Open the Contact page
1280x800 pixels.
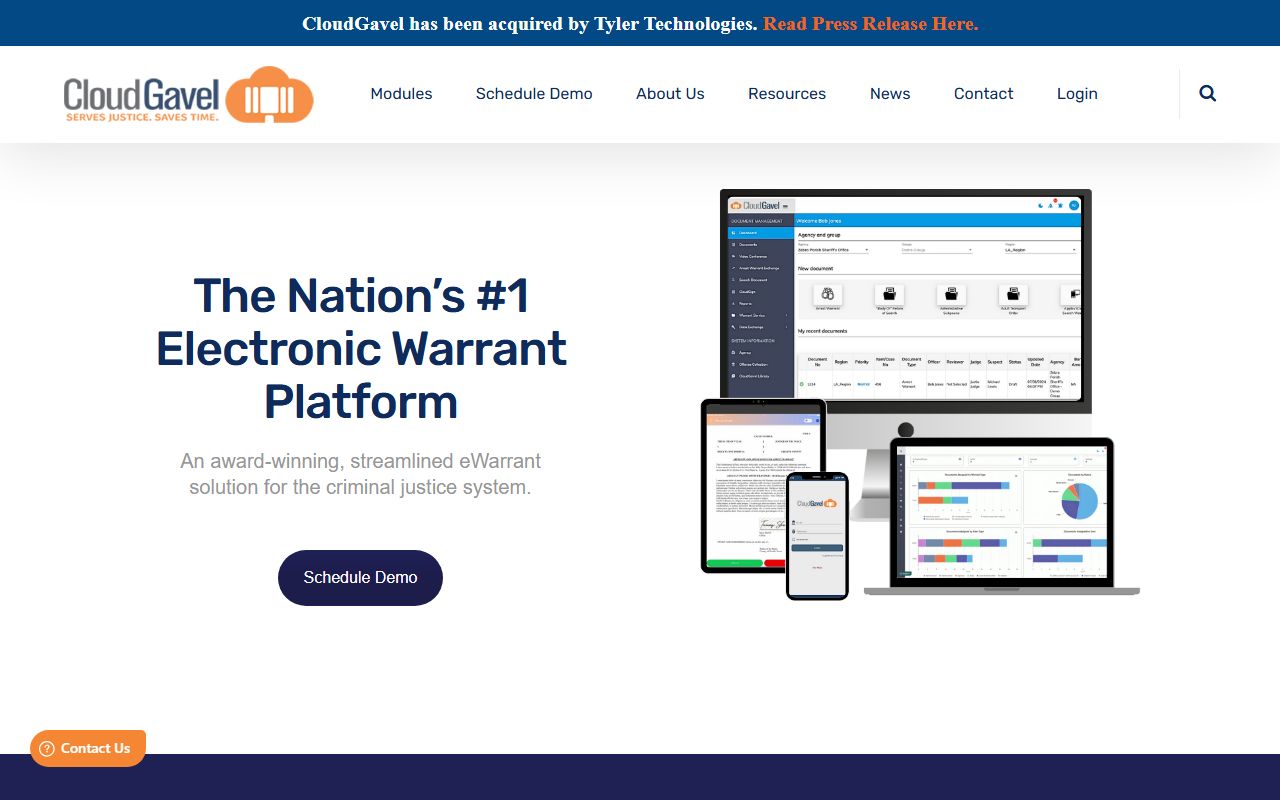pyautogui.click(x=983, y=93)
